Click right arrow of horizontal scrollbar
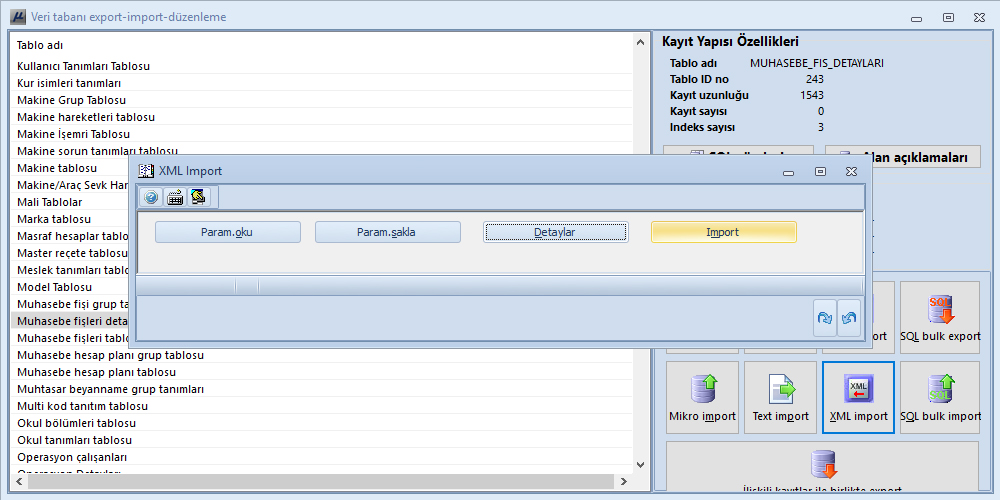 (x=624, y=482)
